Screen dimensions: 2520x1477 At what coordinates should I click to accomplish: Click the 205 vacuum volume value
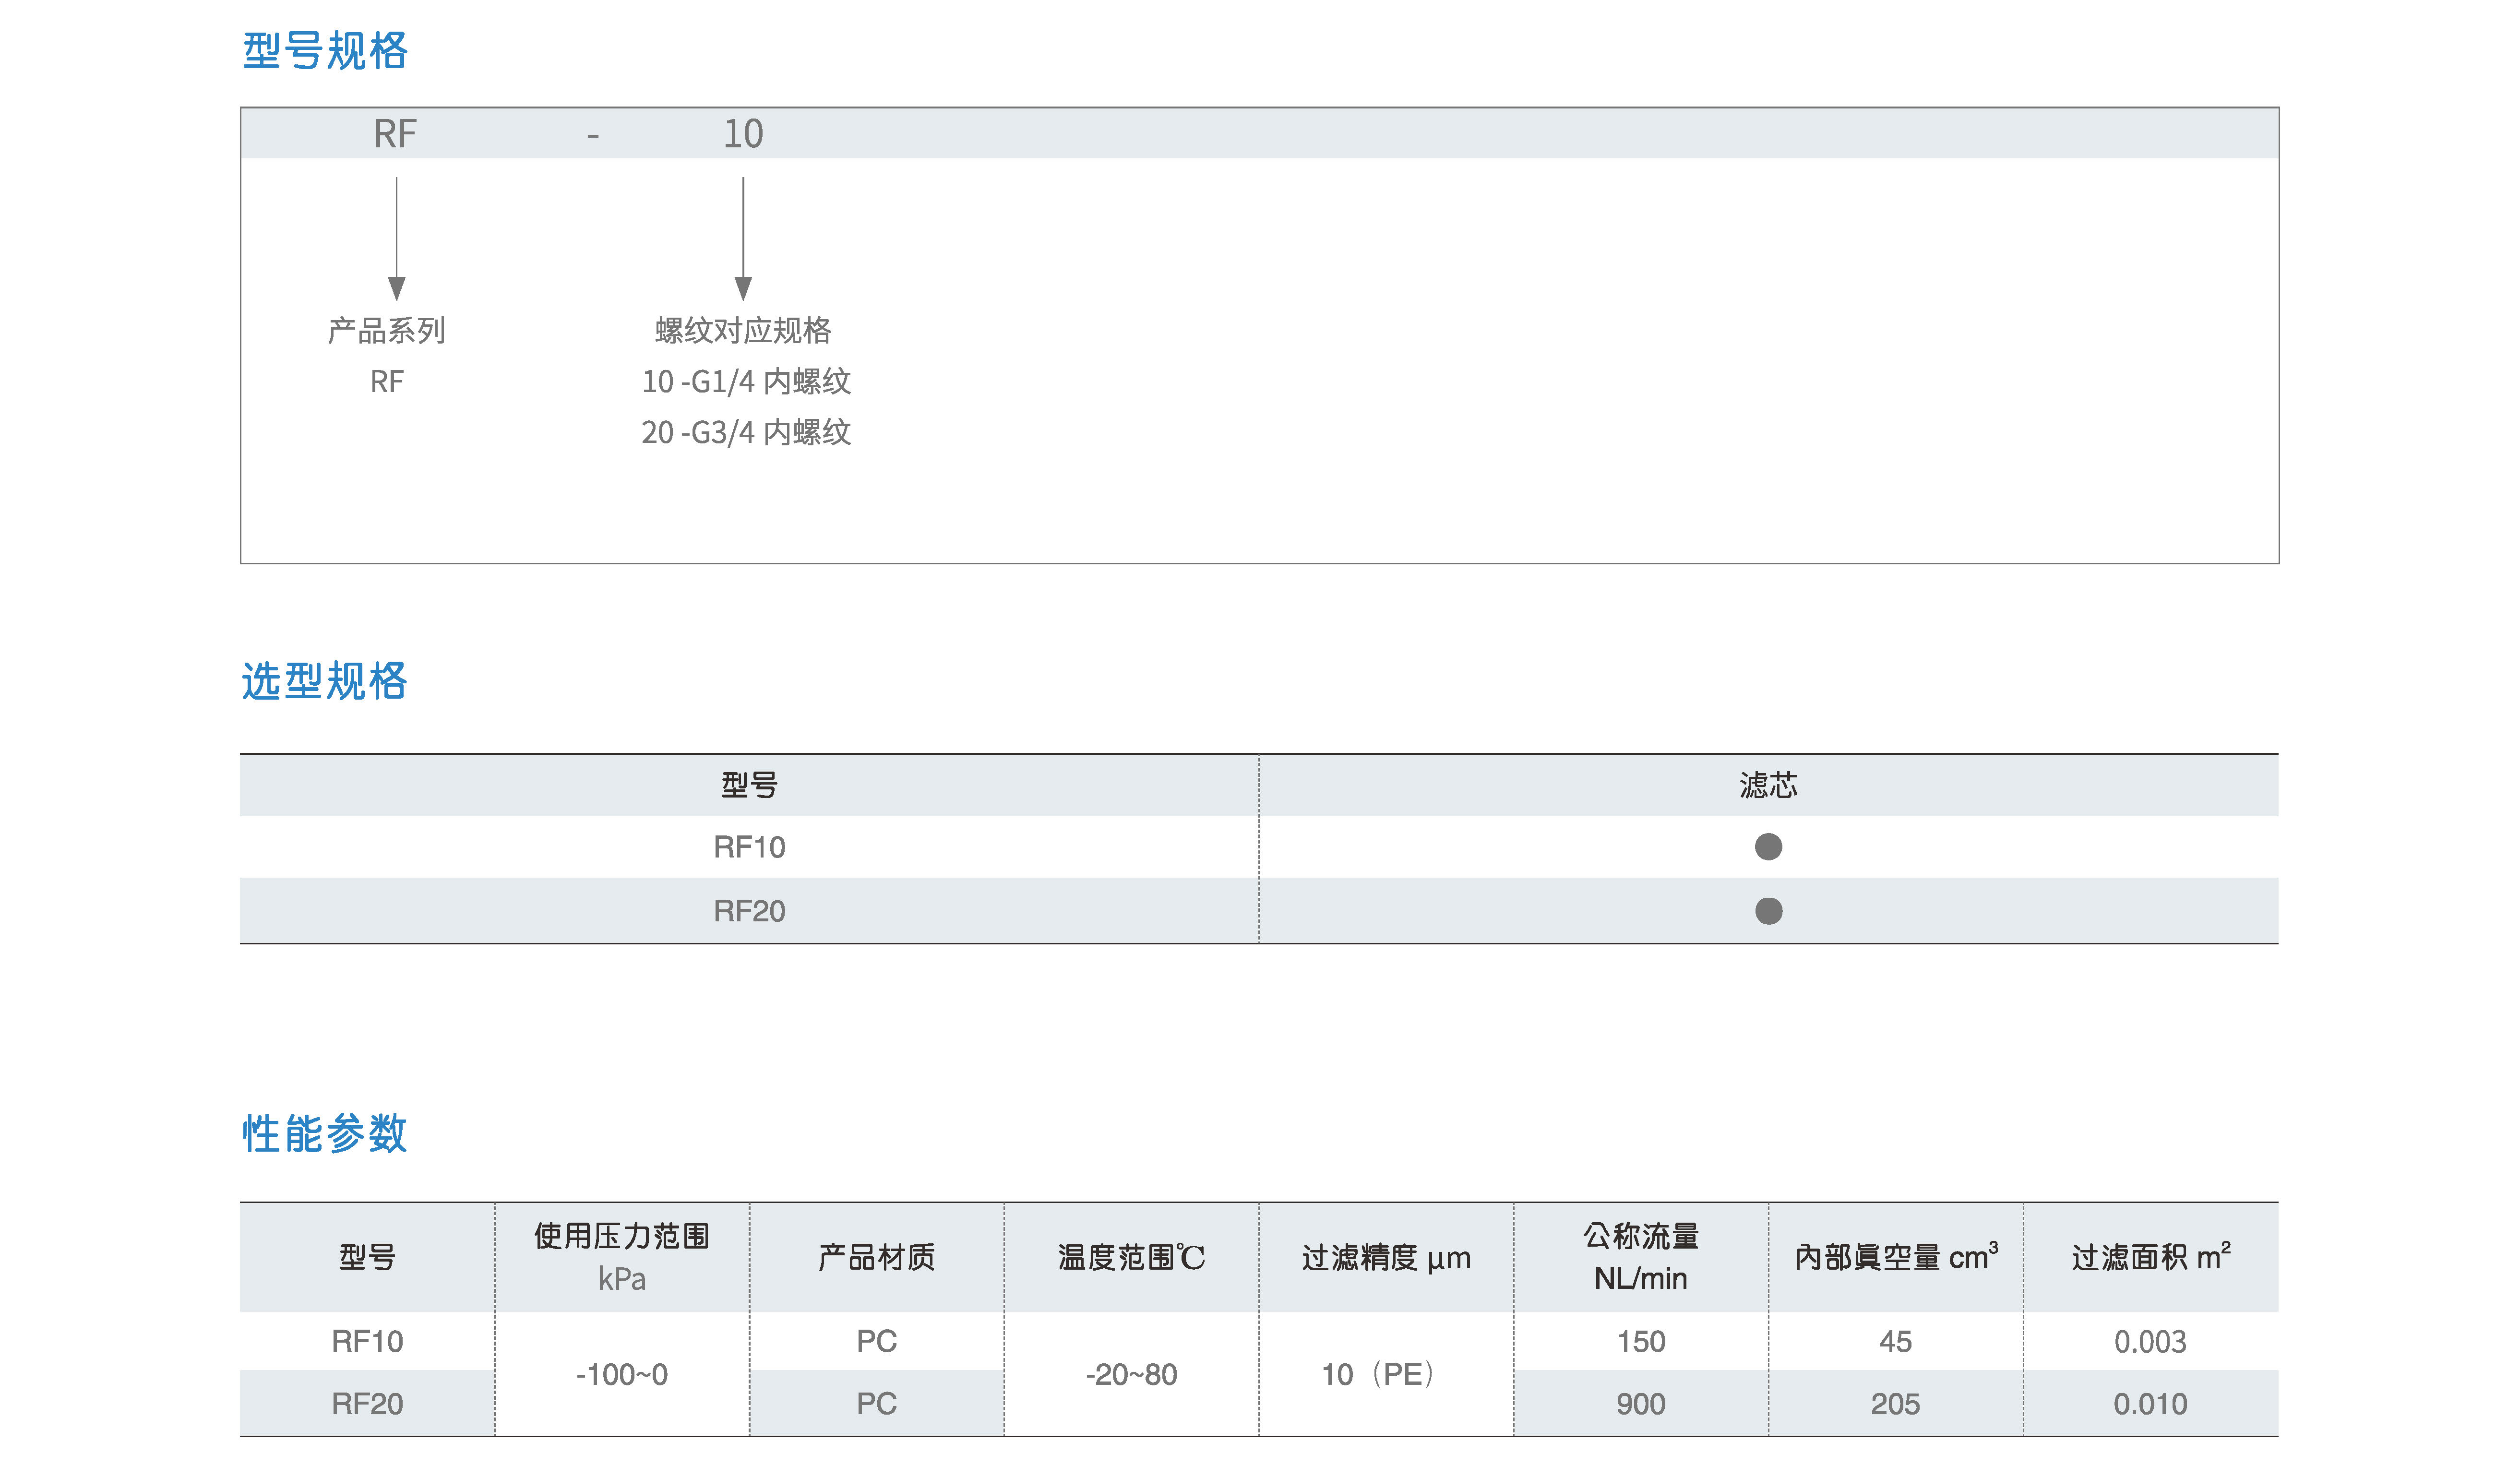click(x=1896, y=1404)
